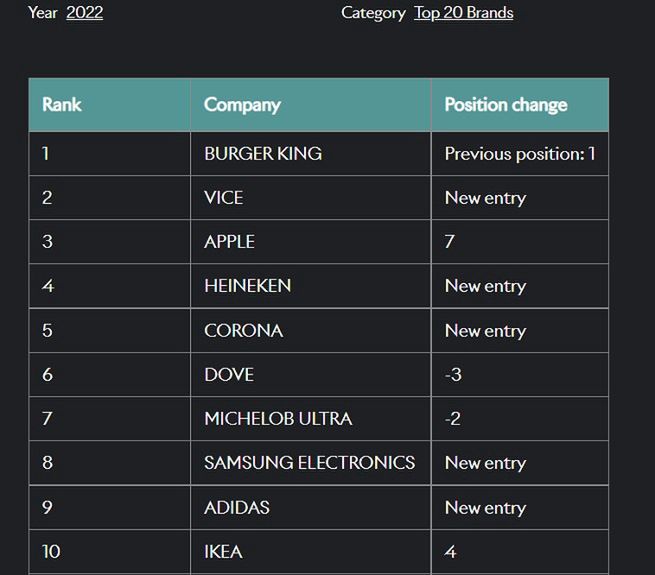
Task: Open the Top 20 Brands category dropdown
Action: pos(463,13)
